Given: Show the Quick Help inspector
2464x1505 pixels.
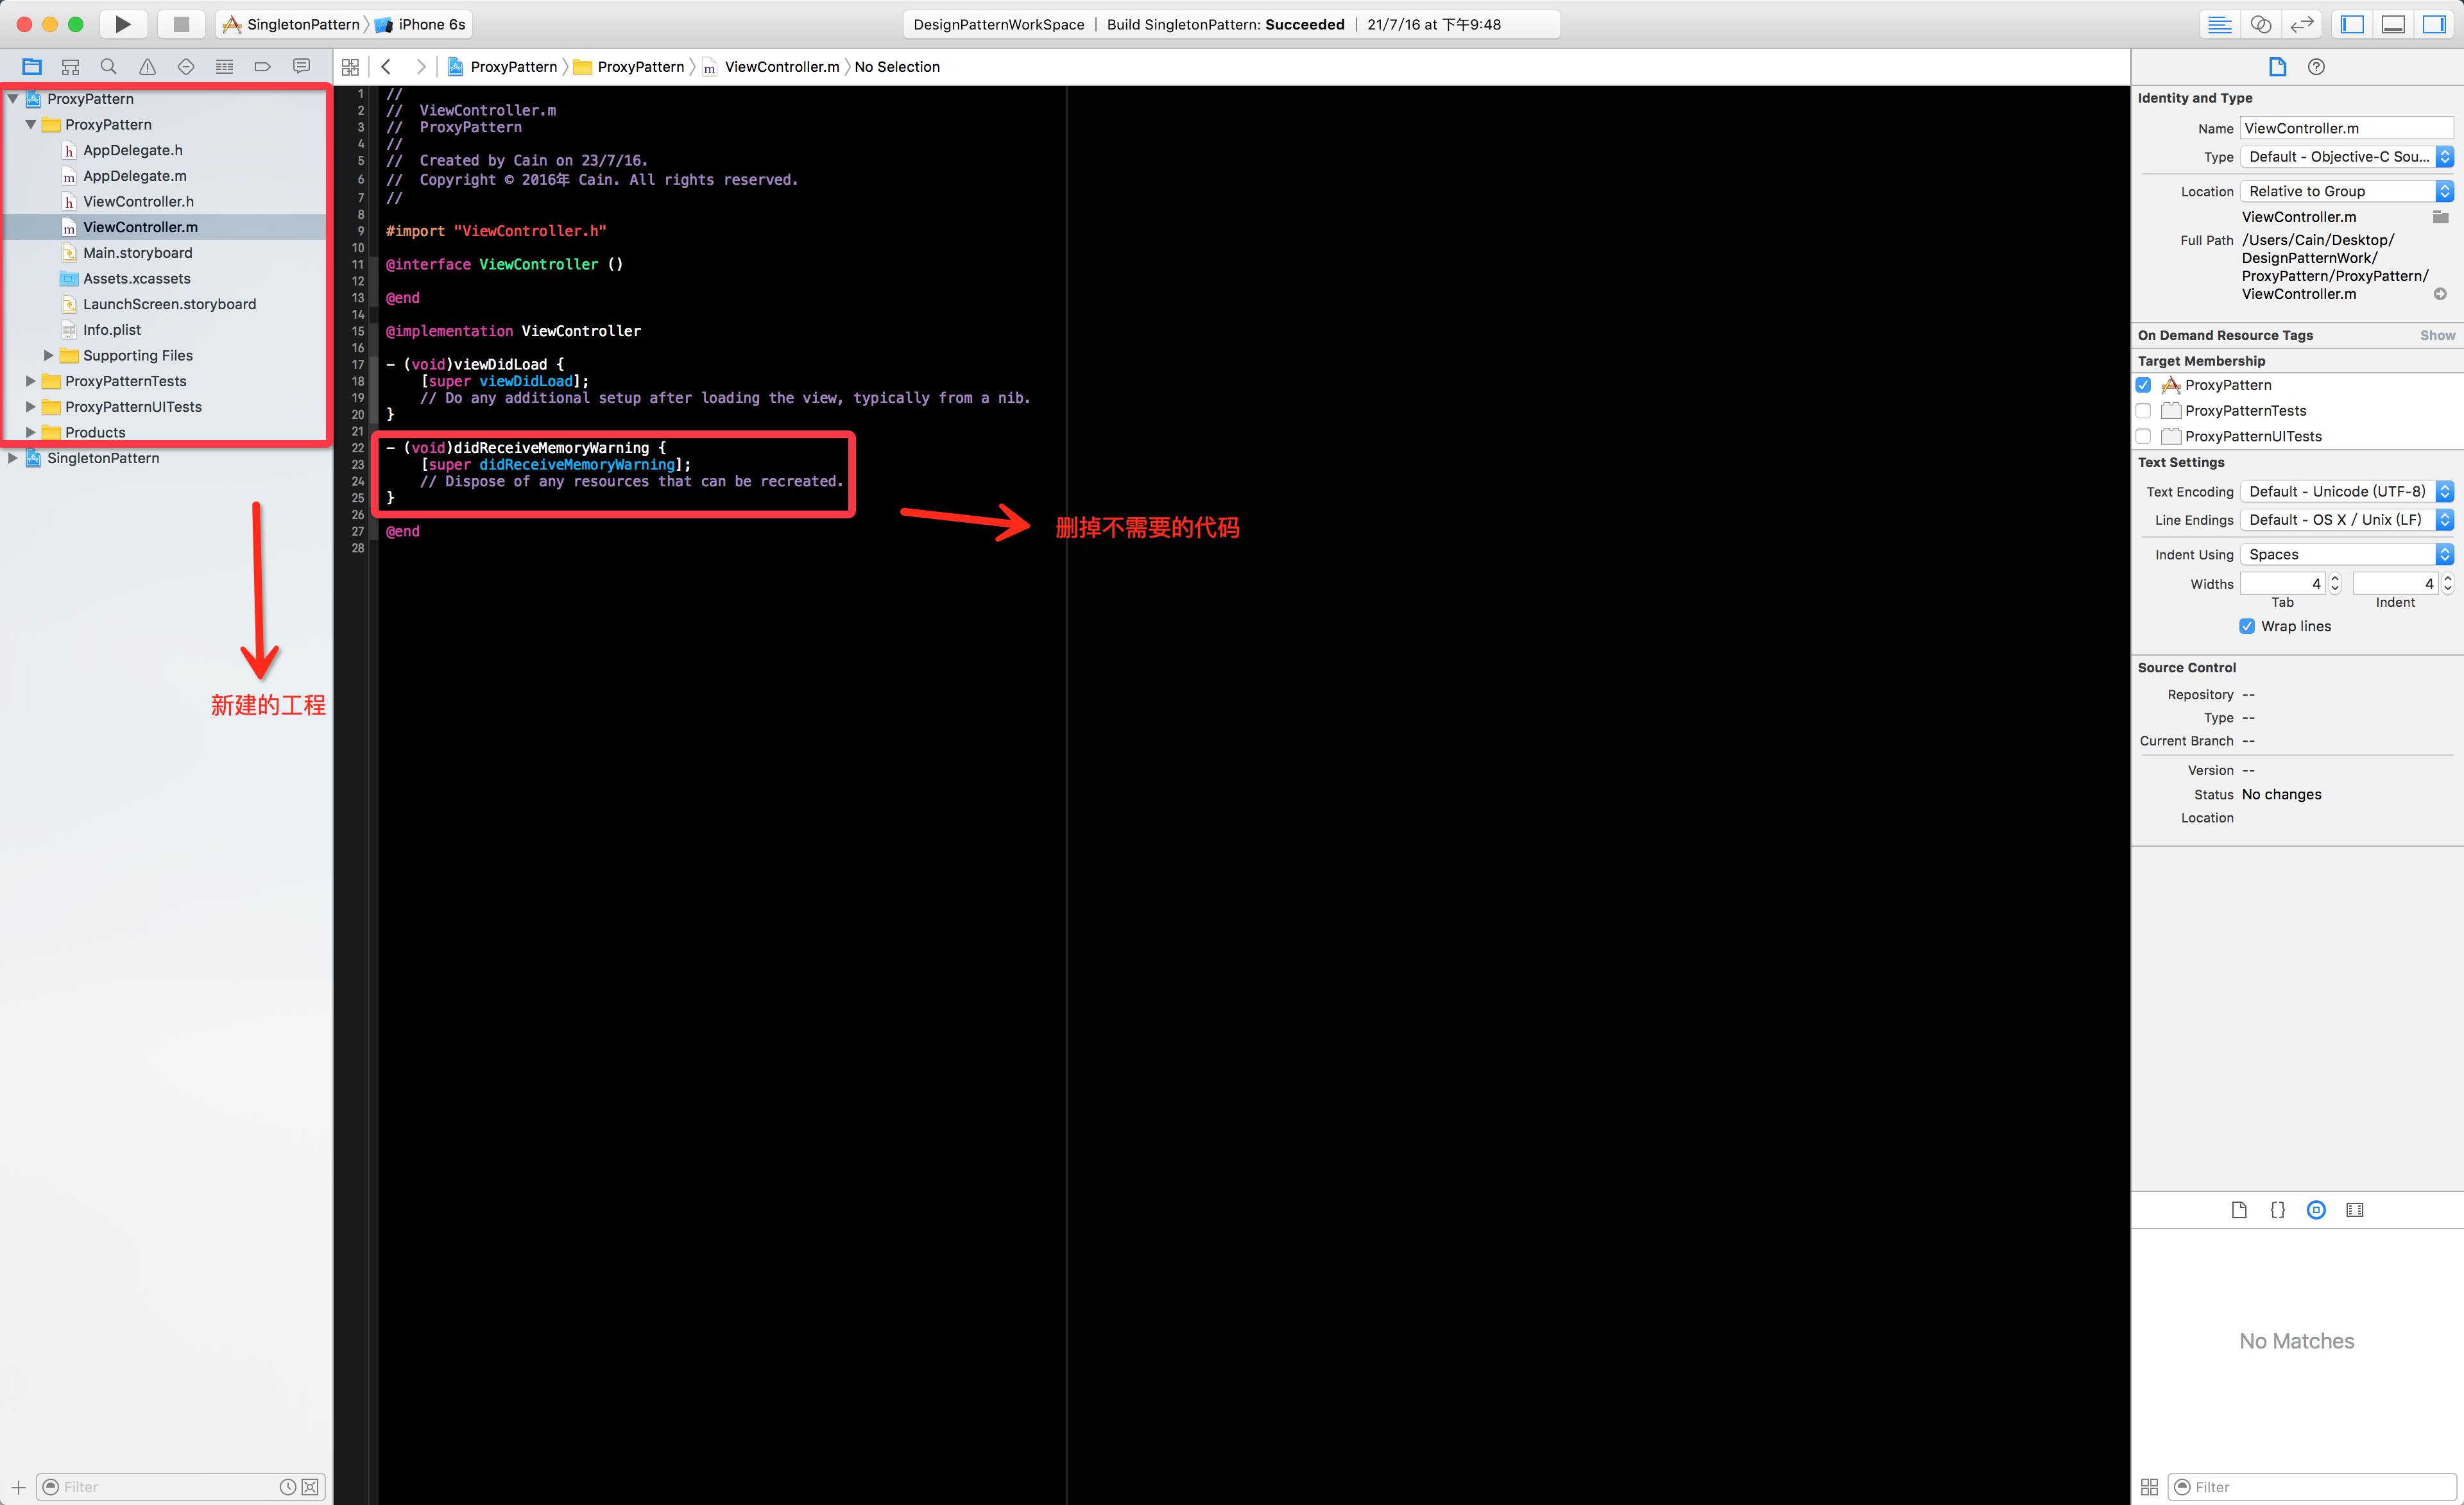Looking at the screenshot, I should (2316, 67).
